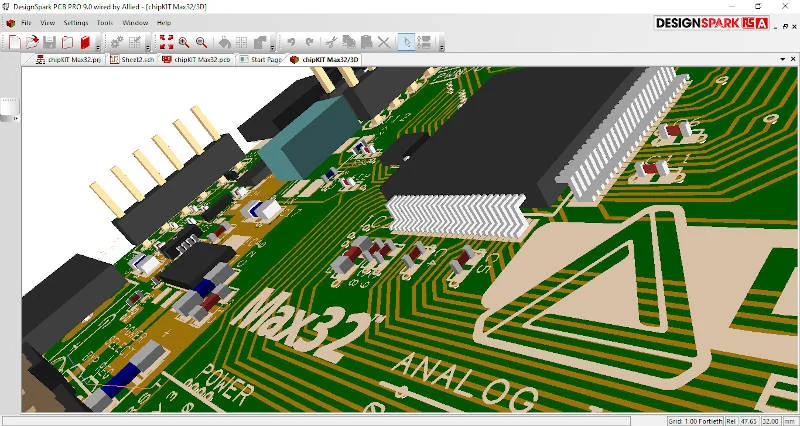Click the gears settings toolbar icon
800x426 pixels.
click(x=117, y=42)
